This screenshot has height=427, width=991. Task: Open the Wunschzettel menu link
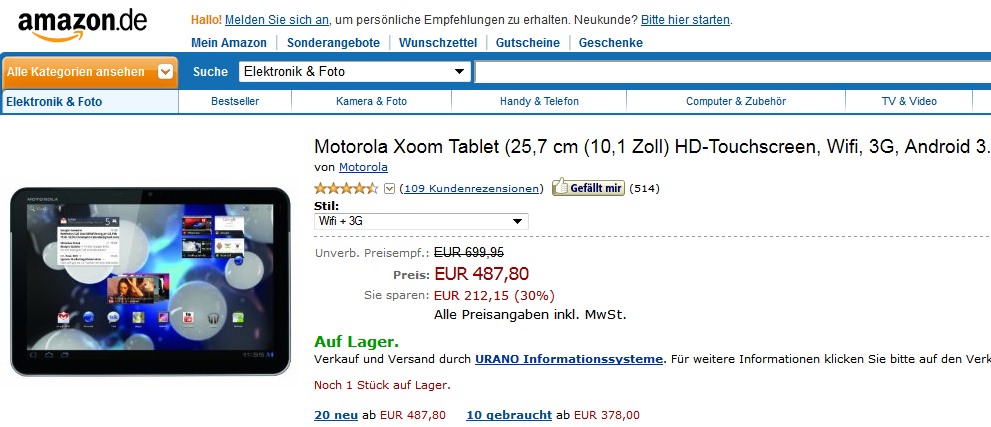point(439,43)
